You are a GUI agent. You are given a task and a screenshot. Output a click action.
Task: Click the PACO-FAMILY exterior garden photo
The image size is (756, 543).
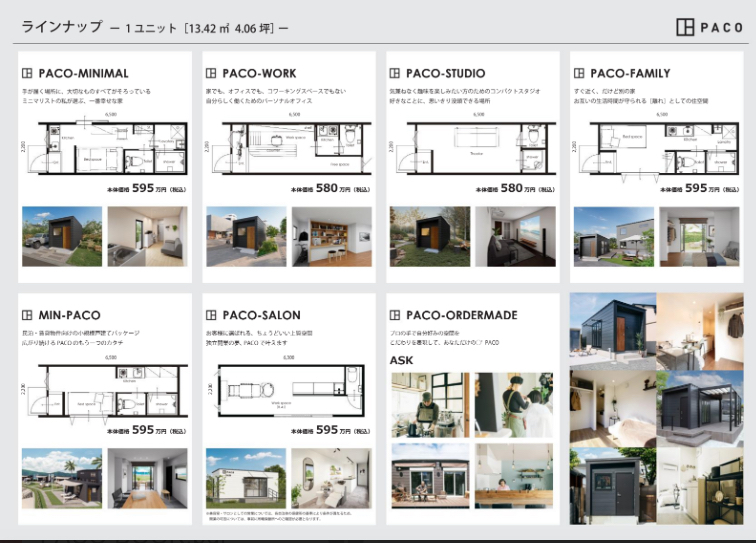pyautogui.click(x=614, y=237)
